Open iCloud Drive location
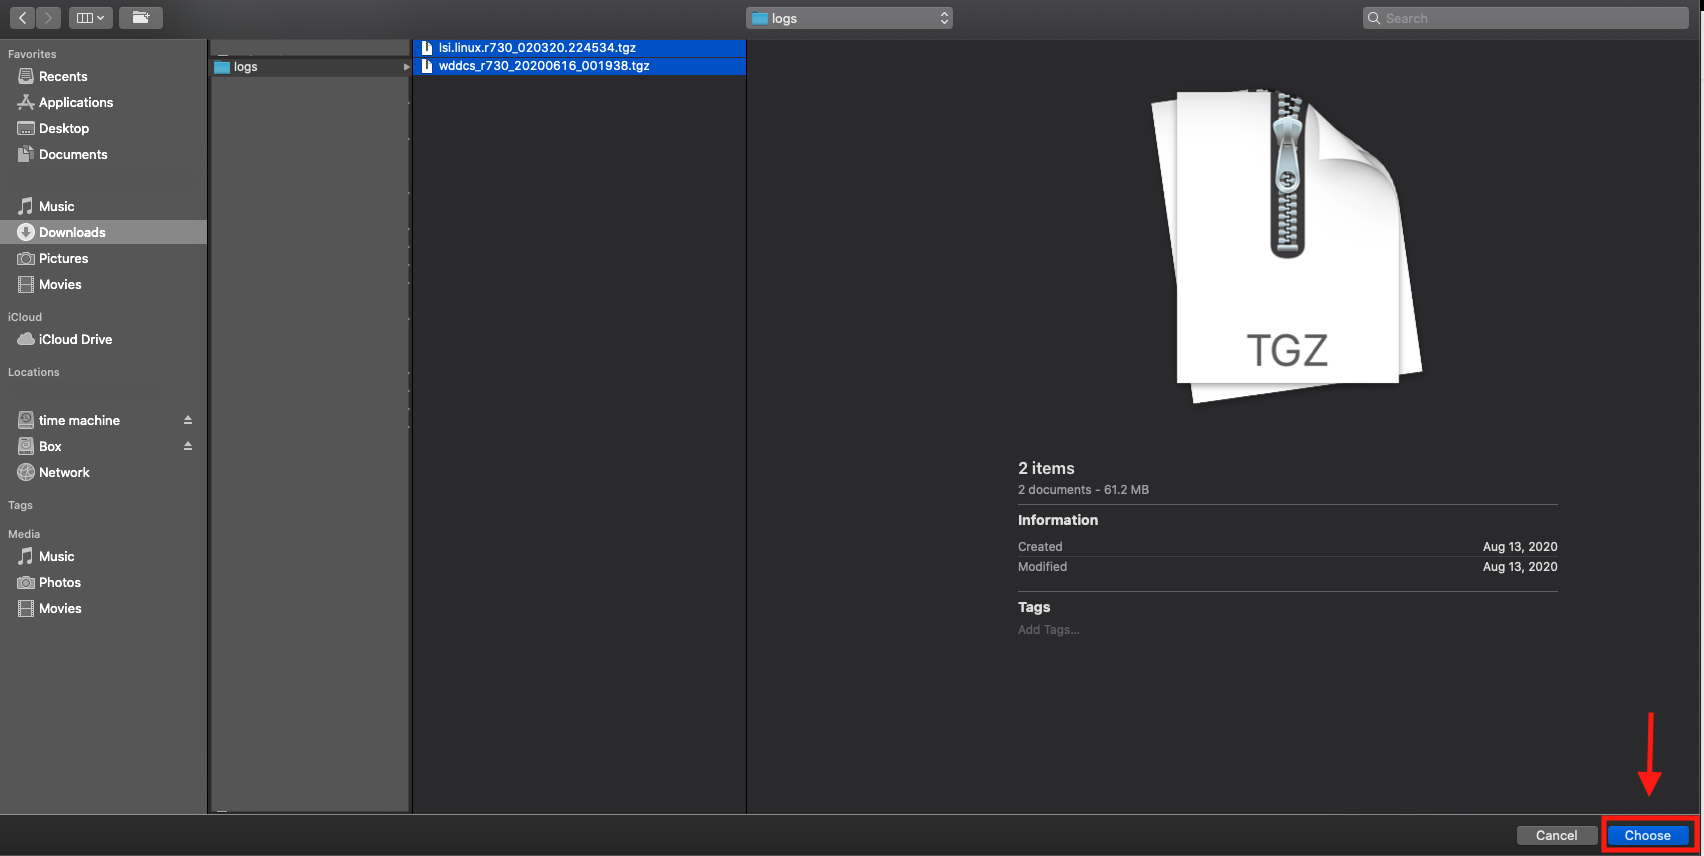 click(x=75, y=340)
